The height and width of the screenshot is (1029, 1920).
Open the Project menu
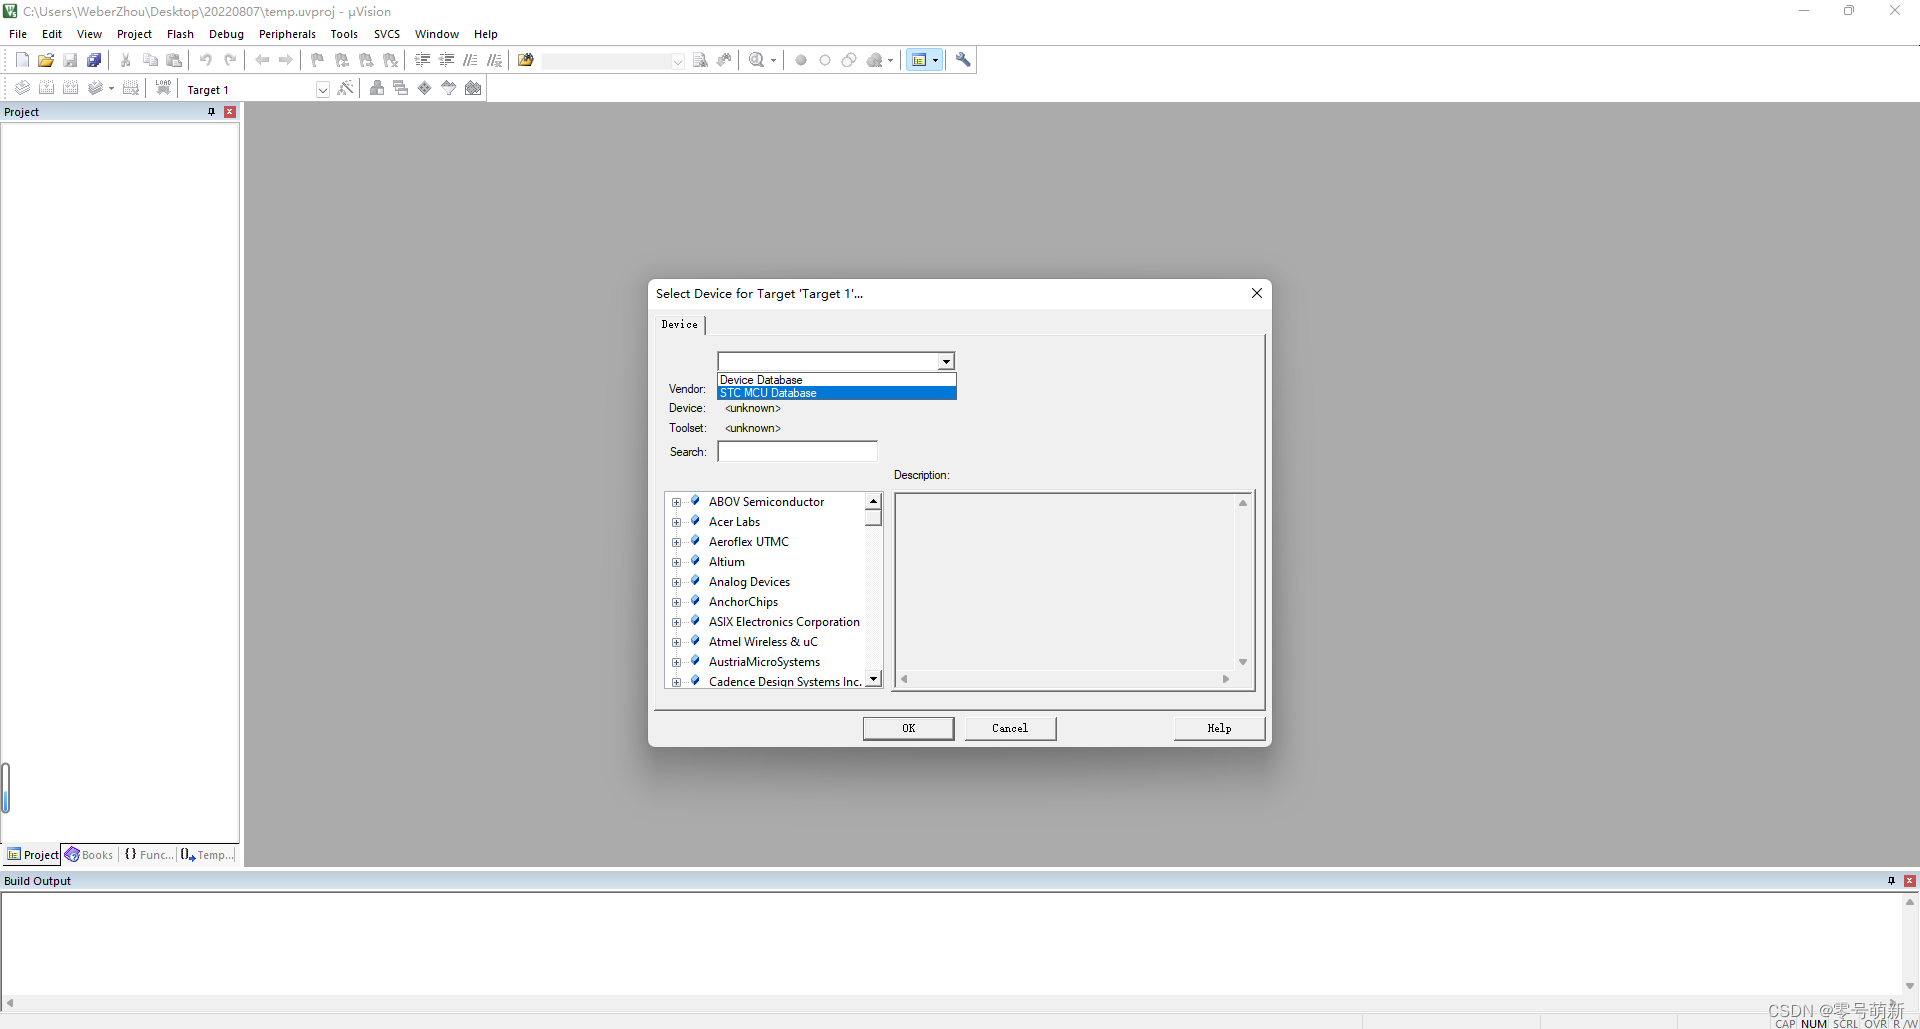tap(134, 34)
